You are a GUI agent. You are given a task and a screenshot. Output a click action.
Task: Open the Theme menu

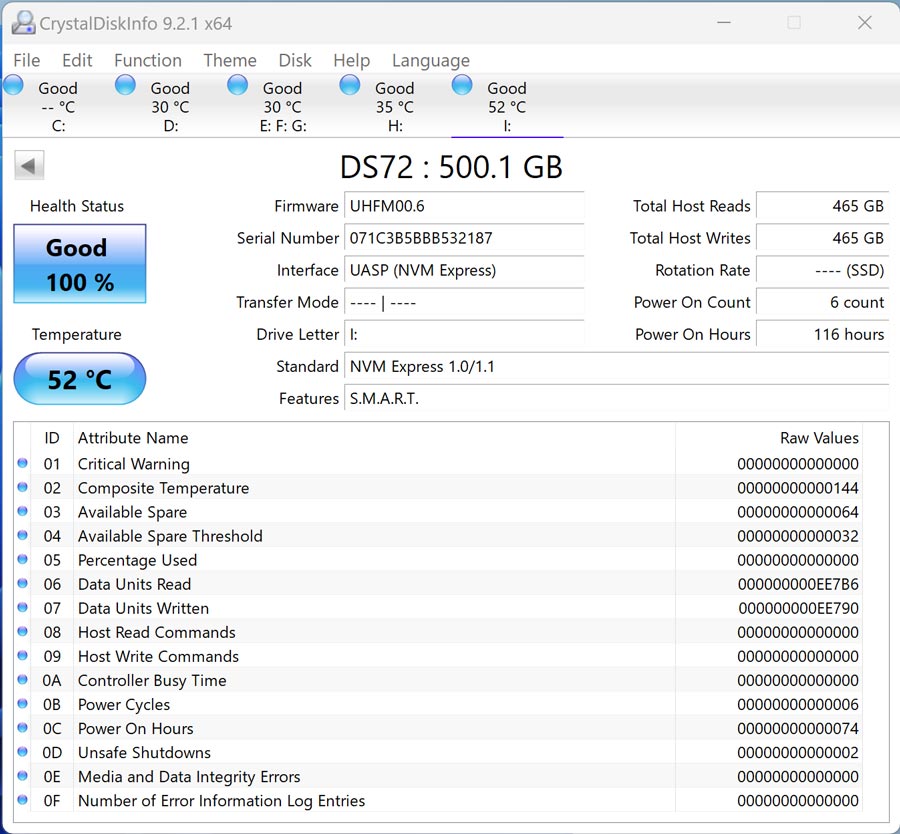[x=230, y=60]
